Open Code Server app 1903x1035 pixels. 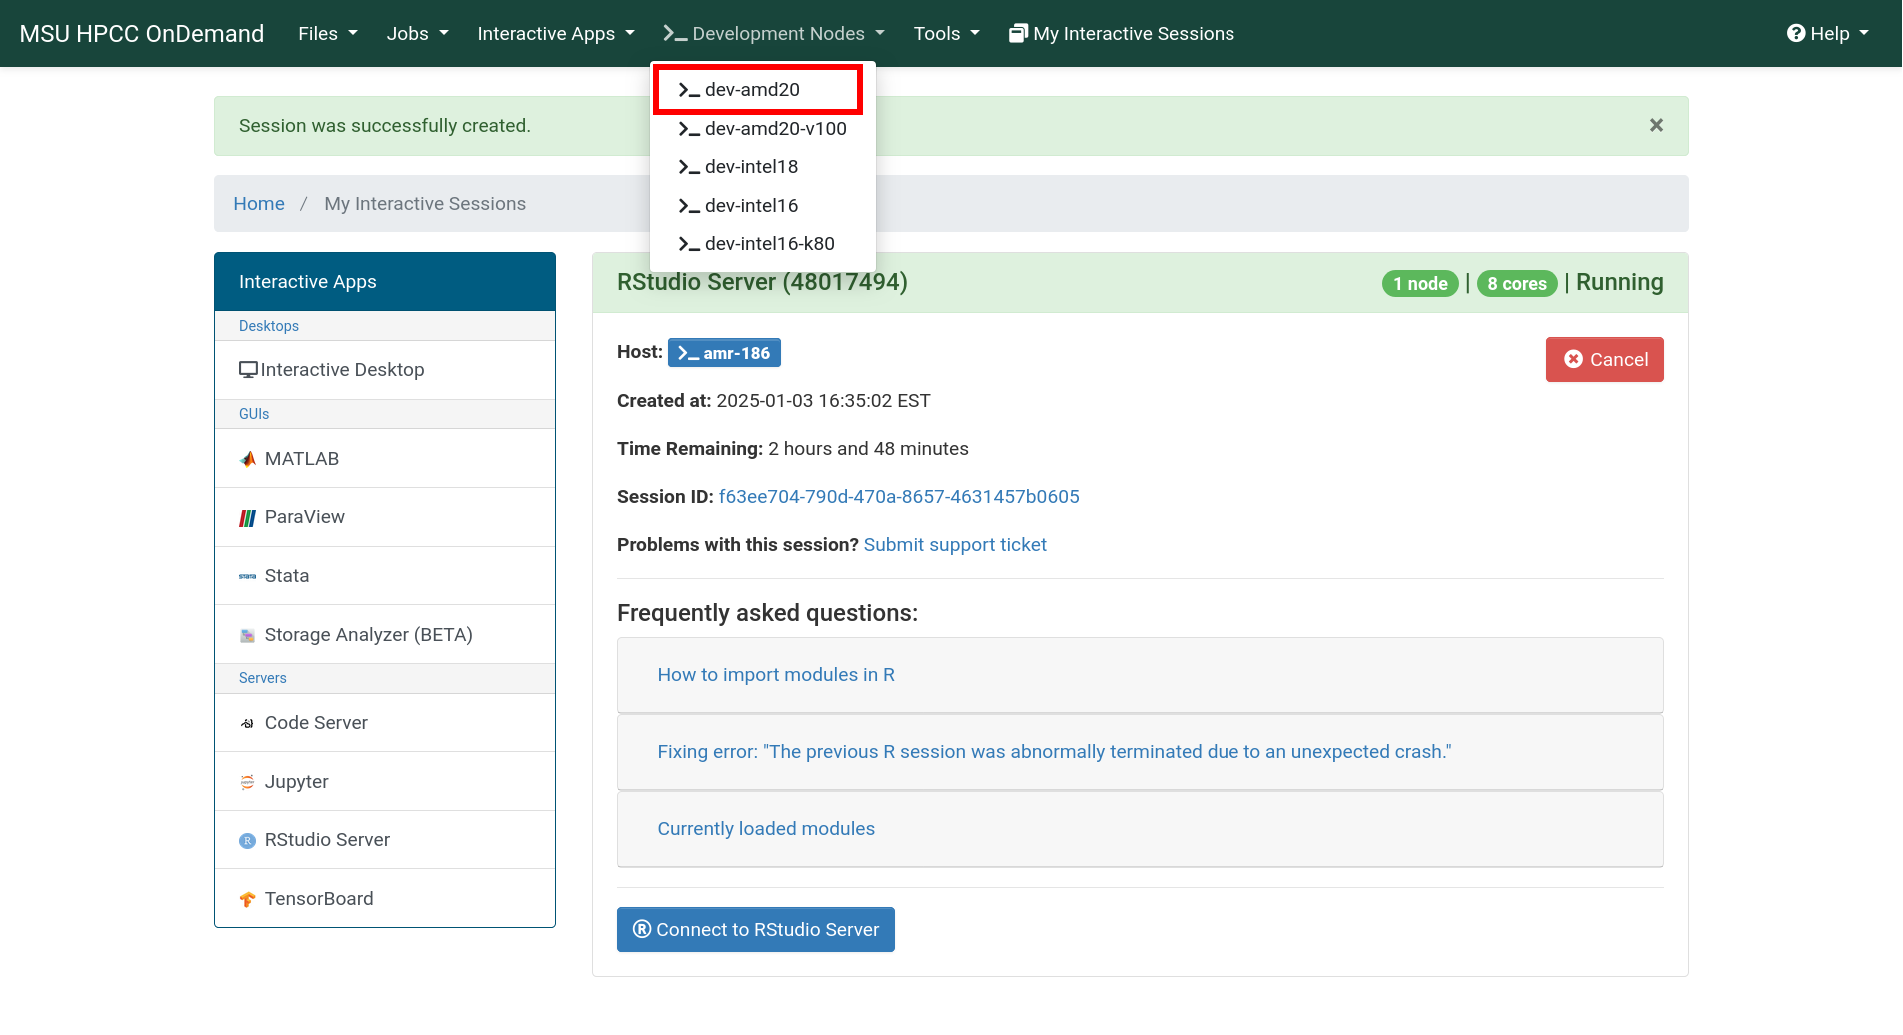click(385, 723)
